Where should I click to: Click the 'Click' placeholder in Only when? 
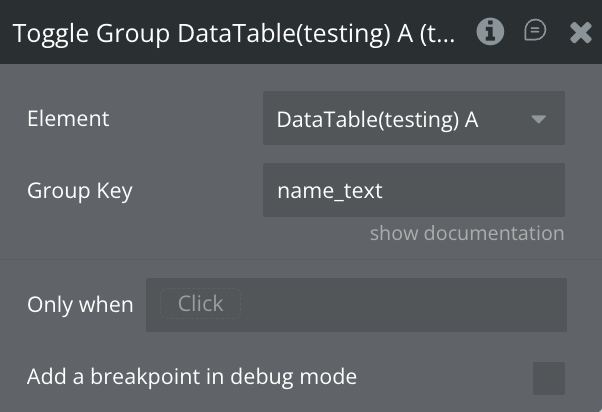[x=201, y=304]
